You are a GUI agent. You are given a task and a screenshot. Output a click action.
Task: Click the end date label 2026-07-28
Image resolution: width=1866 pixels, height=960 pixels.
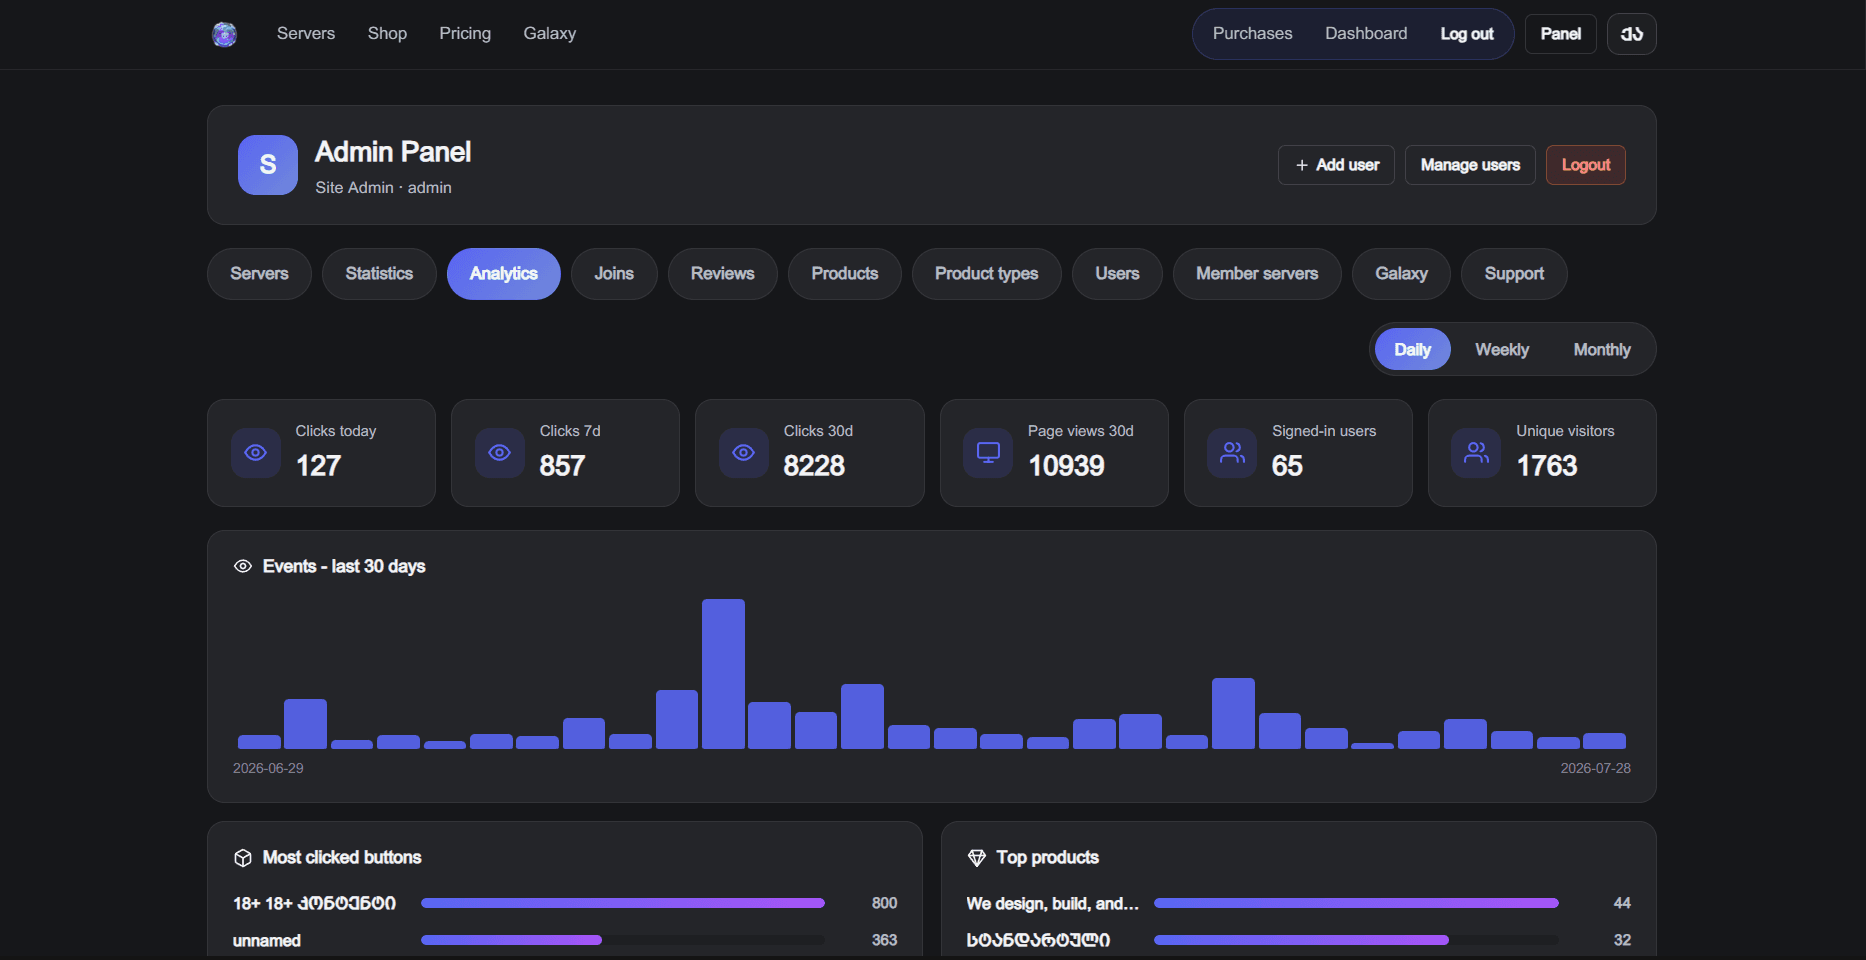[x=1596, y=768]
